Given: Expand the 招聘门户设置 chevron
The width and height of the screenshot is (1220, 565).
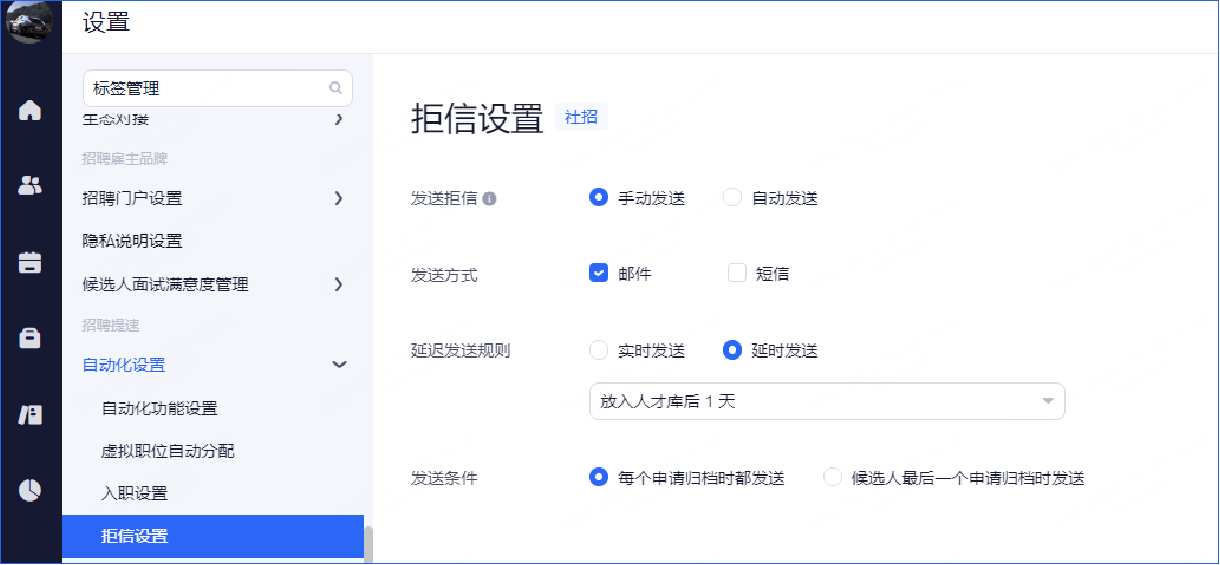Looking at the screenshot, I should pos(338,198).
